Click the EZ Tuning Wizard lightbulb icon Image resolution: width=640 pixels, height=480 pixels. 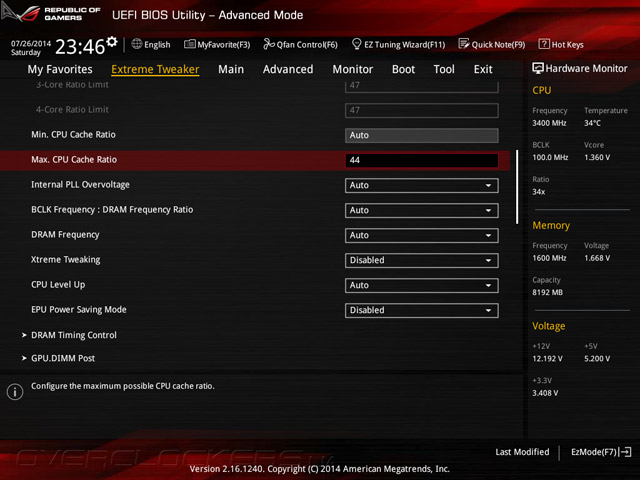tap(356, 44)
